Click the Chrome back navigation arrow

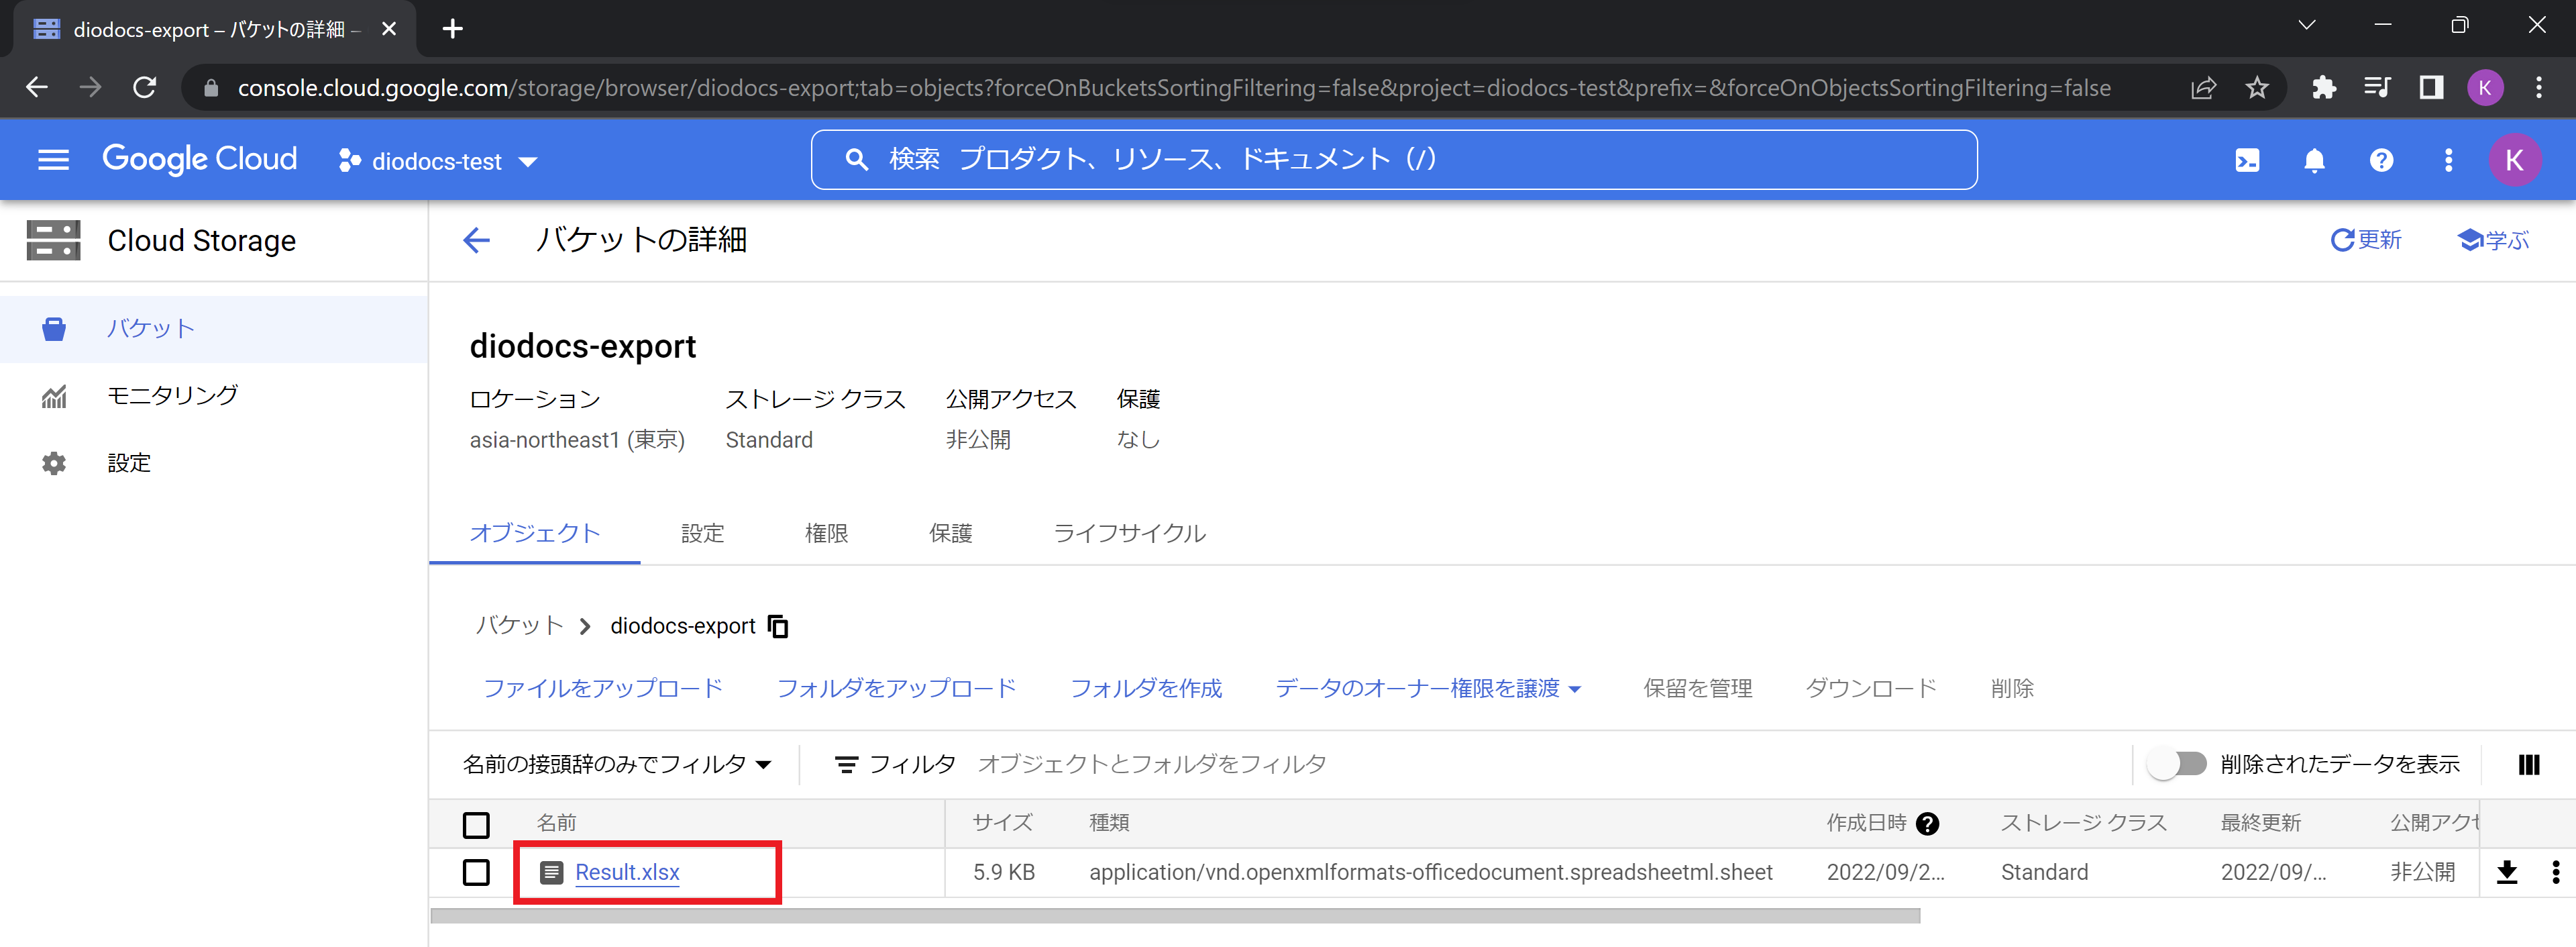37,88
